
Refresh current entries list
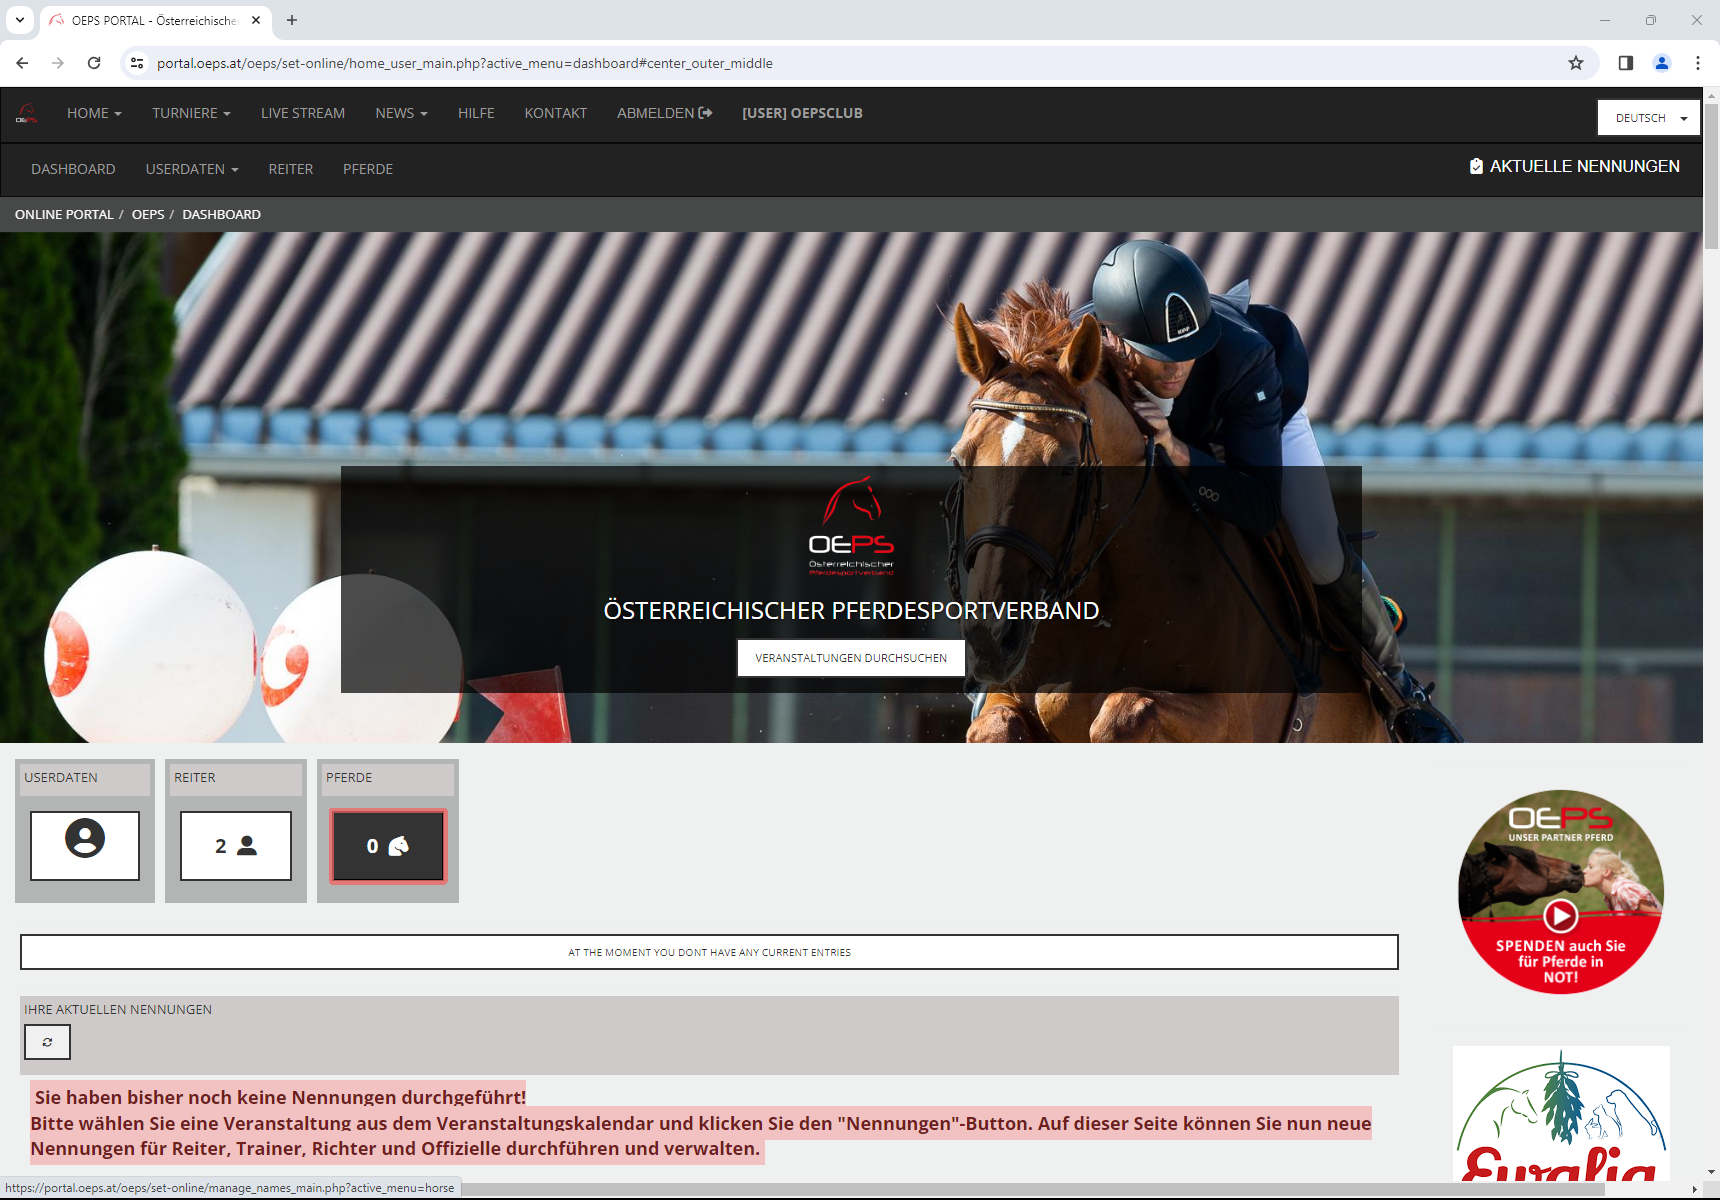(47, 1042)
